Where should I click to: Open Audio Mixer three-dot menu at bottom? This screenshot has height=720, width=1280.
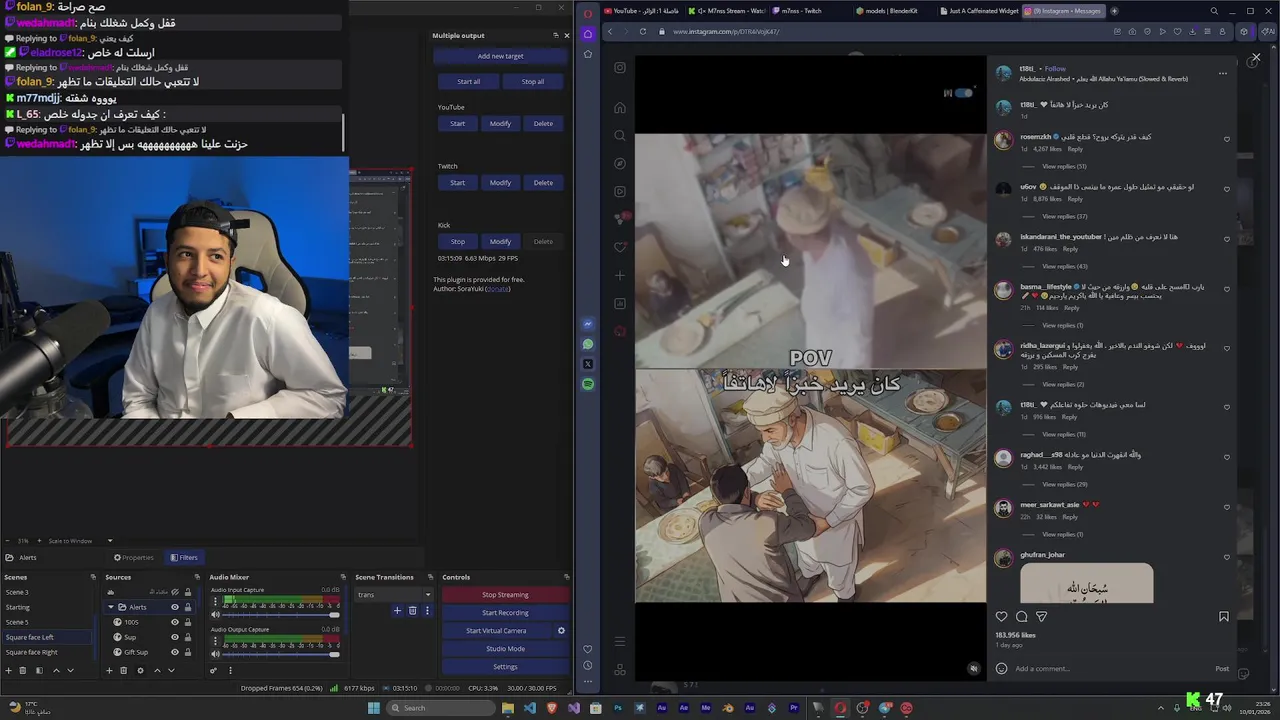point(230,670)
